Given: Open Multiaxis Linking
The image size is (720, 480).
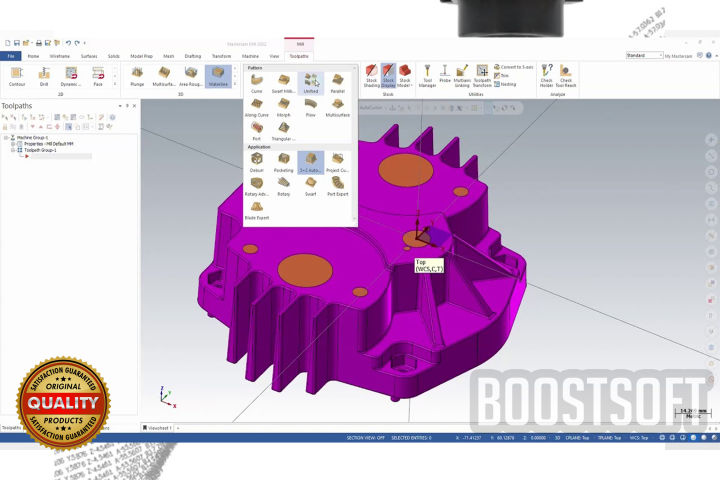Looking at the screenshot, I should click(x=462, y=76).
